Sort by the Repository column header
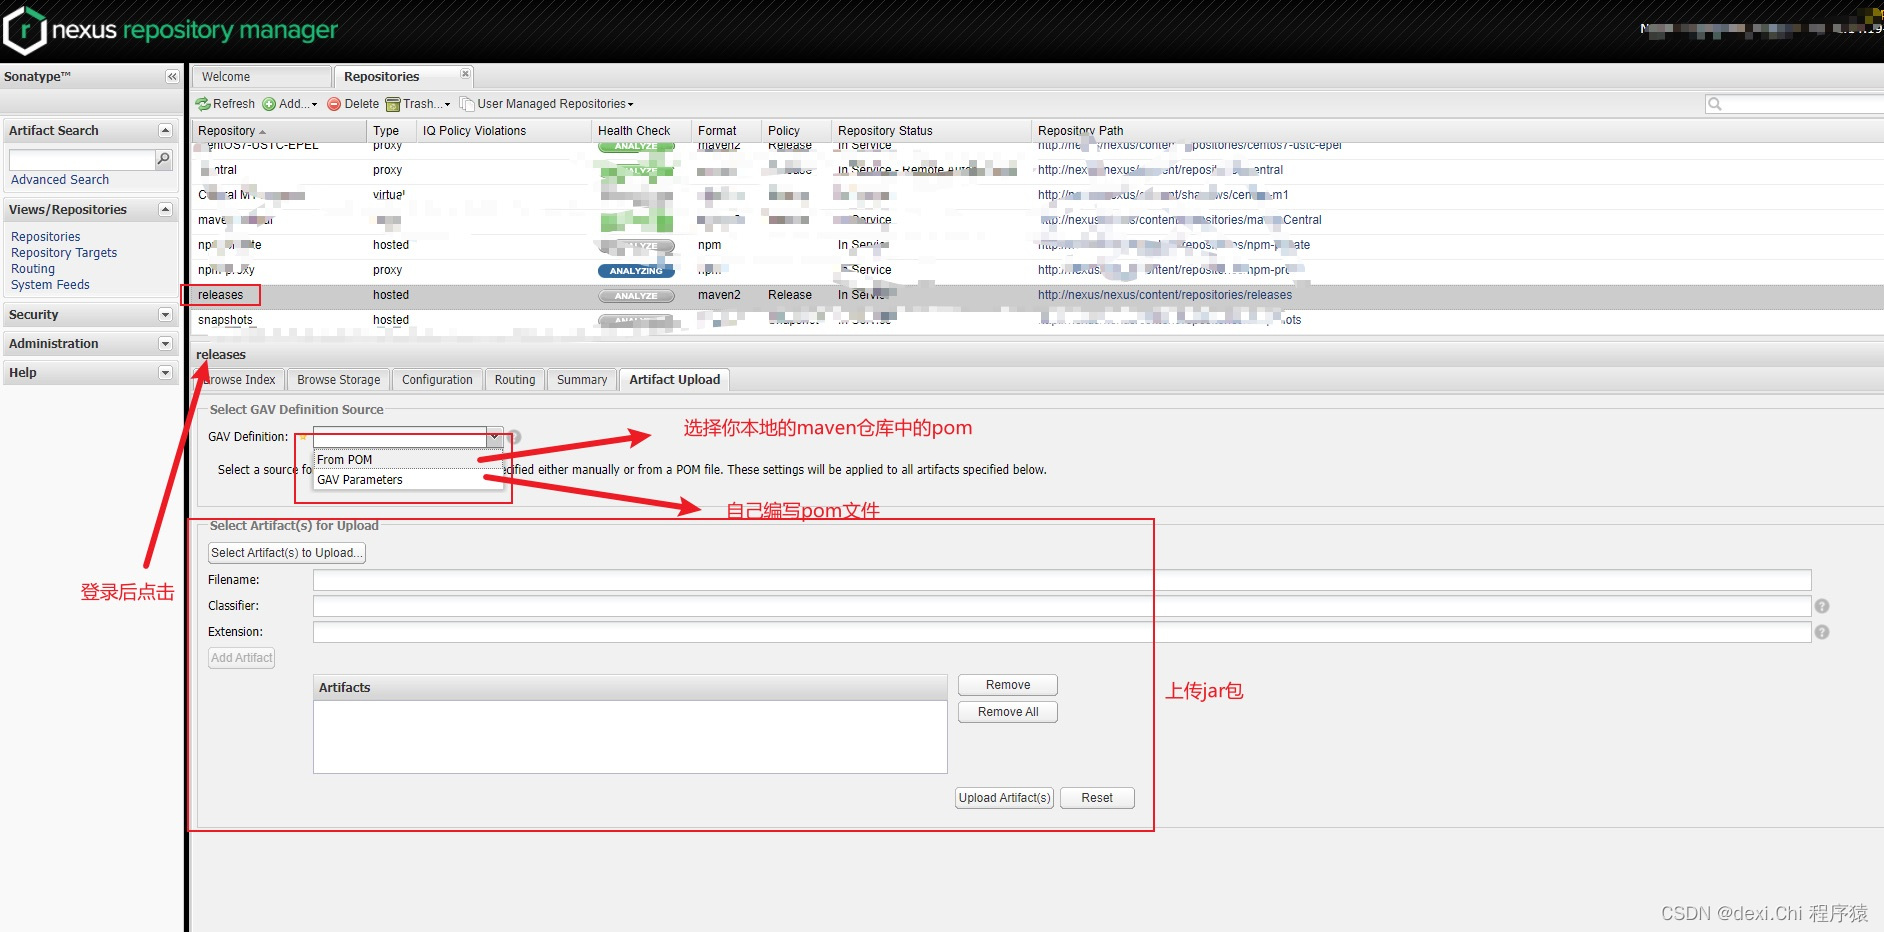Screen dimensions: 1884x932 point(279,131)
